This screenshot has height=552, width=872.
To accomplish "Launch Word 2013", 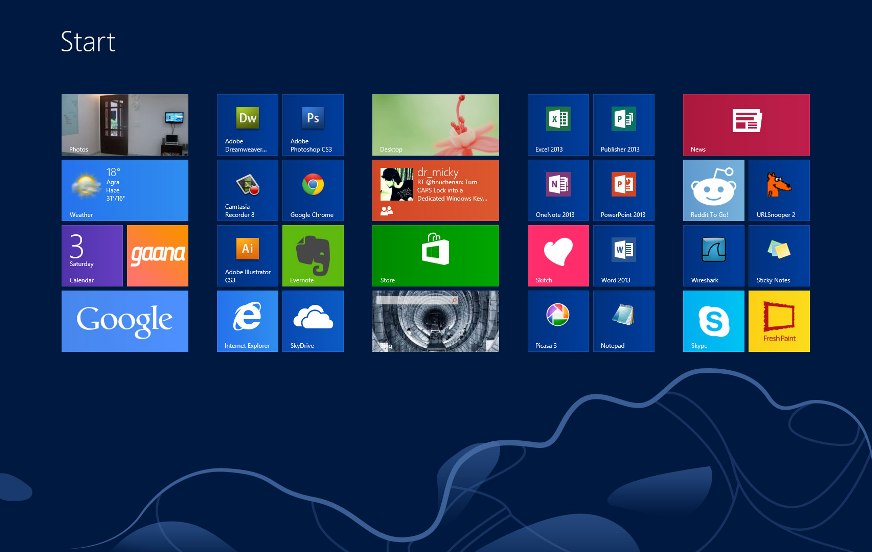I will [623, 256].
